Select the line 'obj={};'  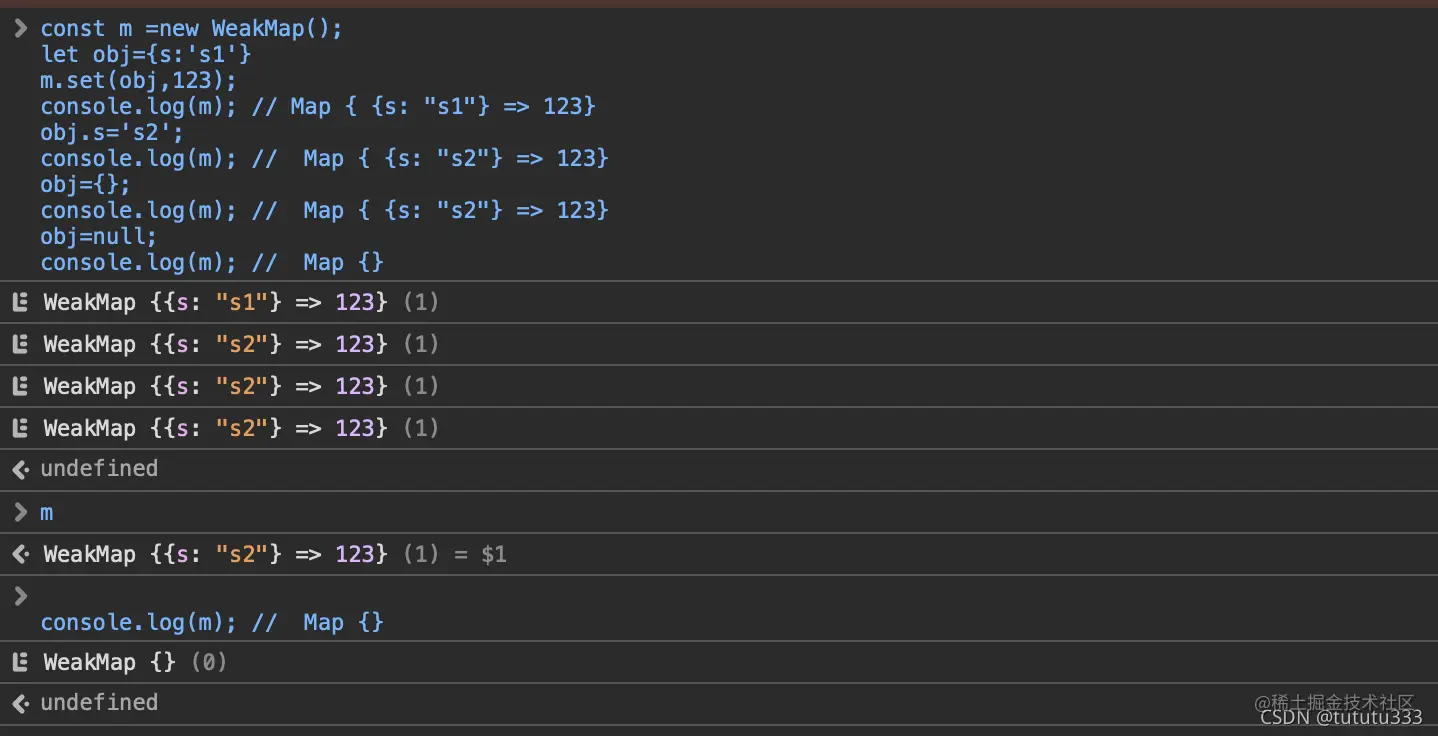tap(85, 184)
